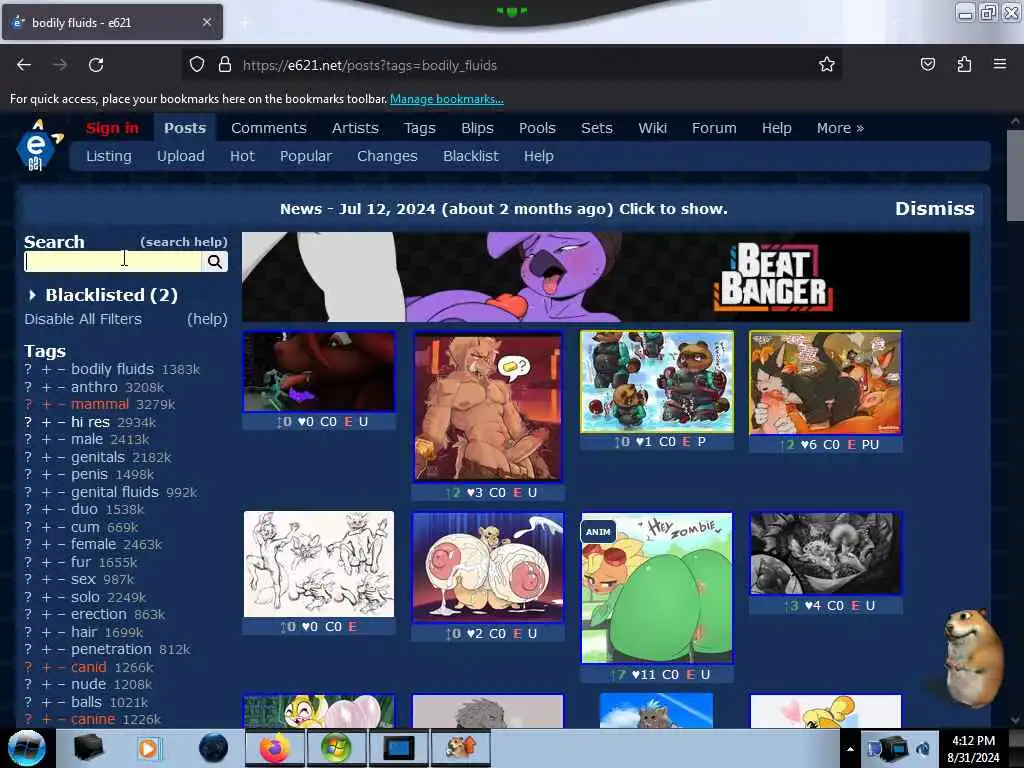1024x768 pixels.
Task: Open the search help link
Action: [x=184, y=242]
